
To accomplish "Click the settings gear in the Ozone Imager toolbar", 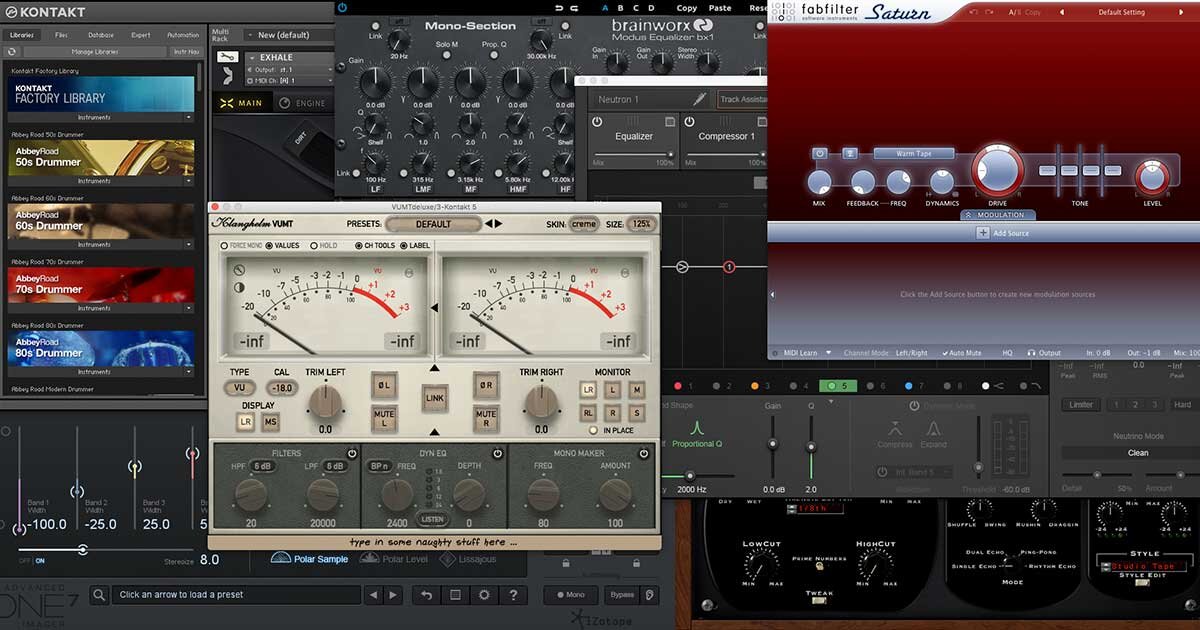I will click(484, 595).
